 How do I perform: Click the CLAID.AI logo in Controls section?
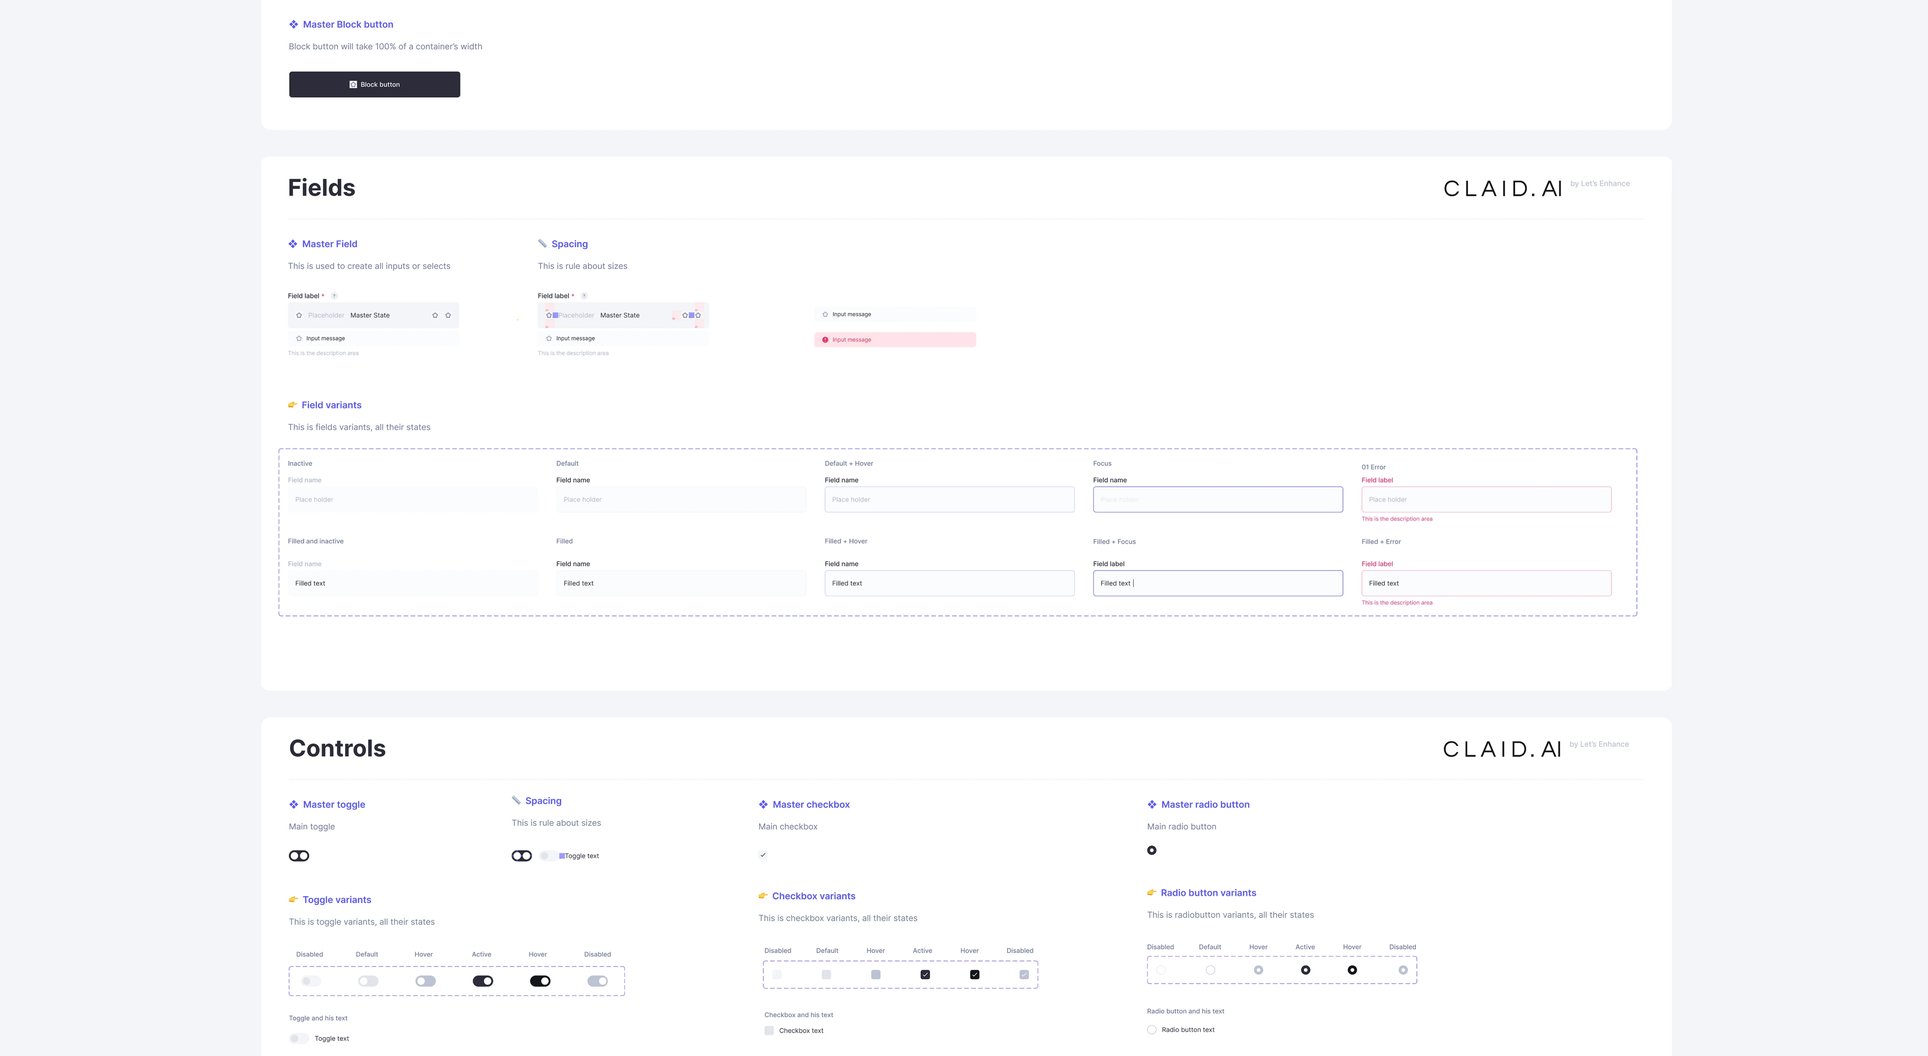pyautogui.click(x=1502, y=749)
